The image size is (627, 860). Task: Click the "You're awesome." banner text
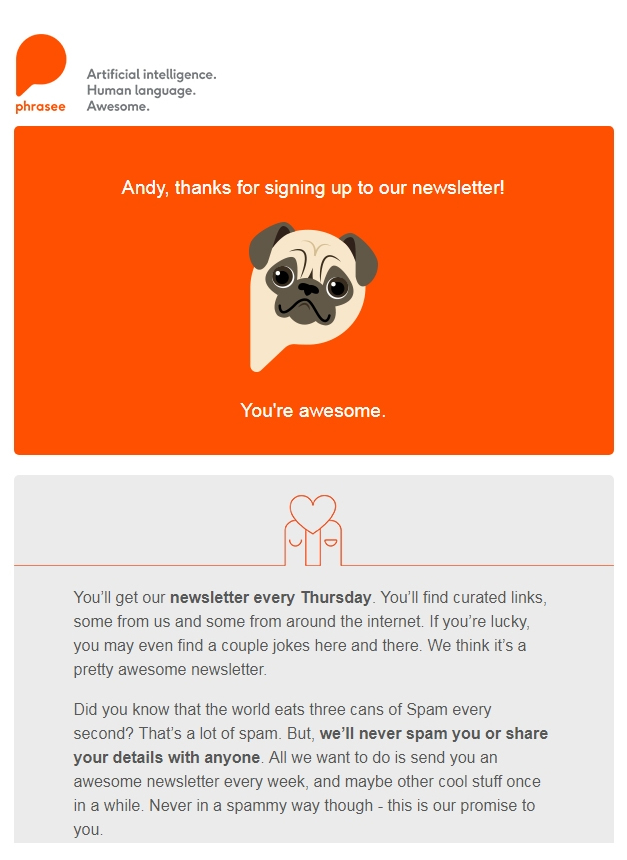(x=313, y=410)
